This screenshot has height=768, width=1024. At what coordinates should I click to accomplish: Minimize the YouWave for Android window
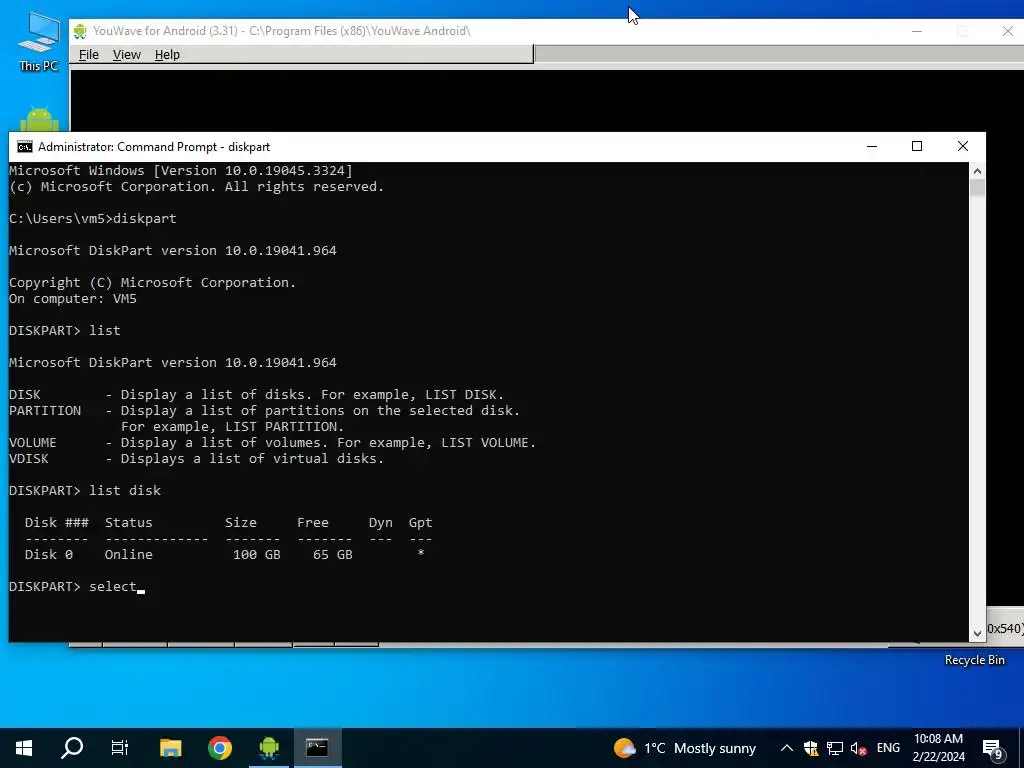(917, 31)
